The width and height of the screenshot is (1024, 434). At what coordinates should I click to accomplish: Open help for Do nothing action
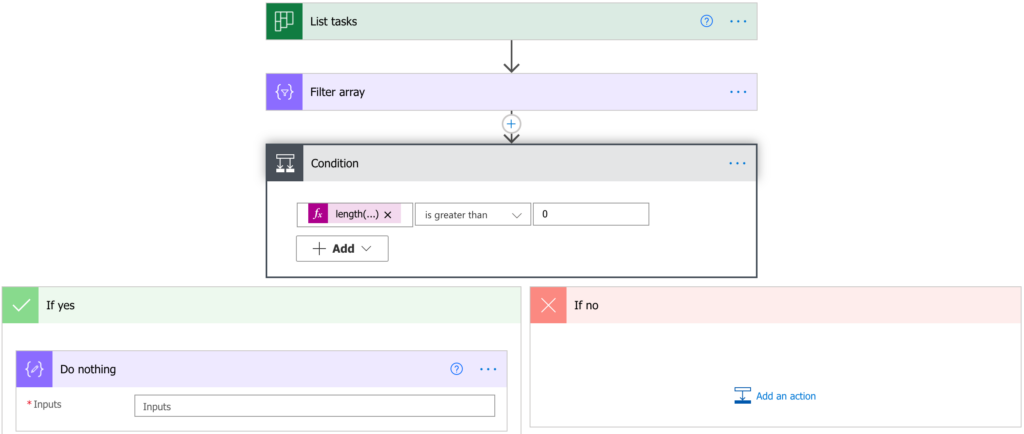pos(456,369)
